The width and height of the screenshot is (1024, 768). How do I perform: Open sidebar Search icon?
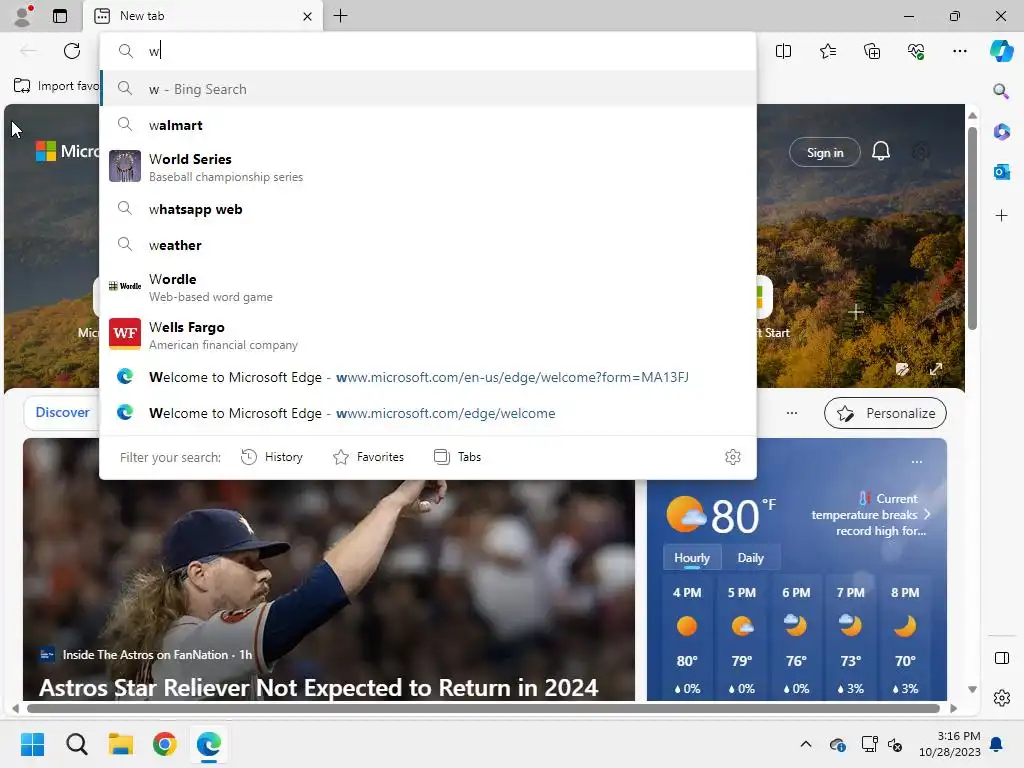[x=1001, y=91]
